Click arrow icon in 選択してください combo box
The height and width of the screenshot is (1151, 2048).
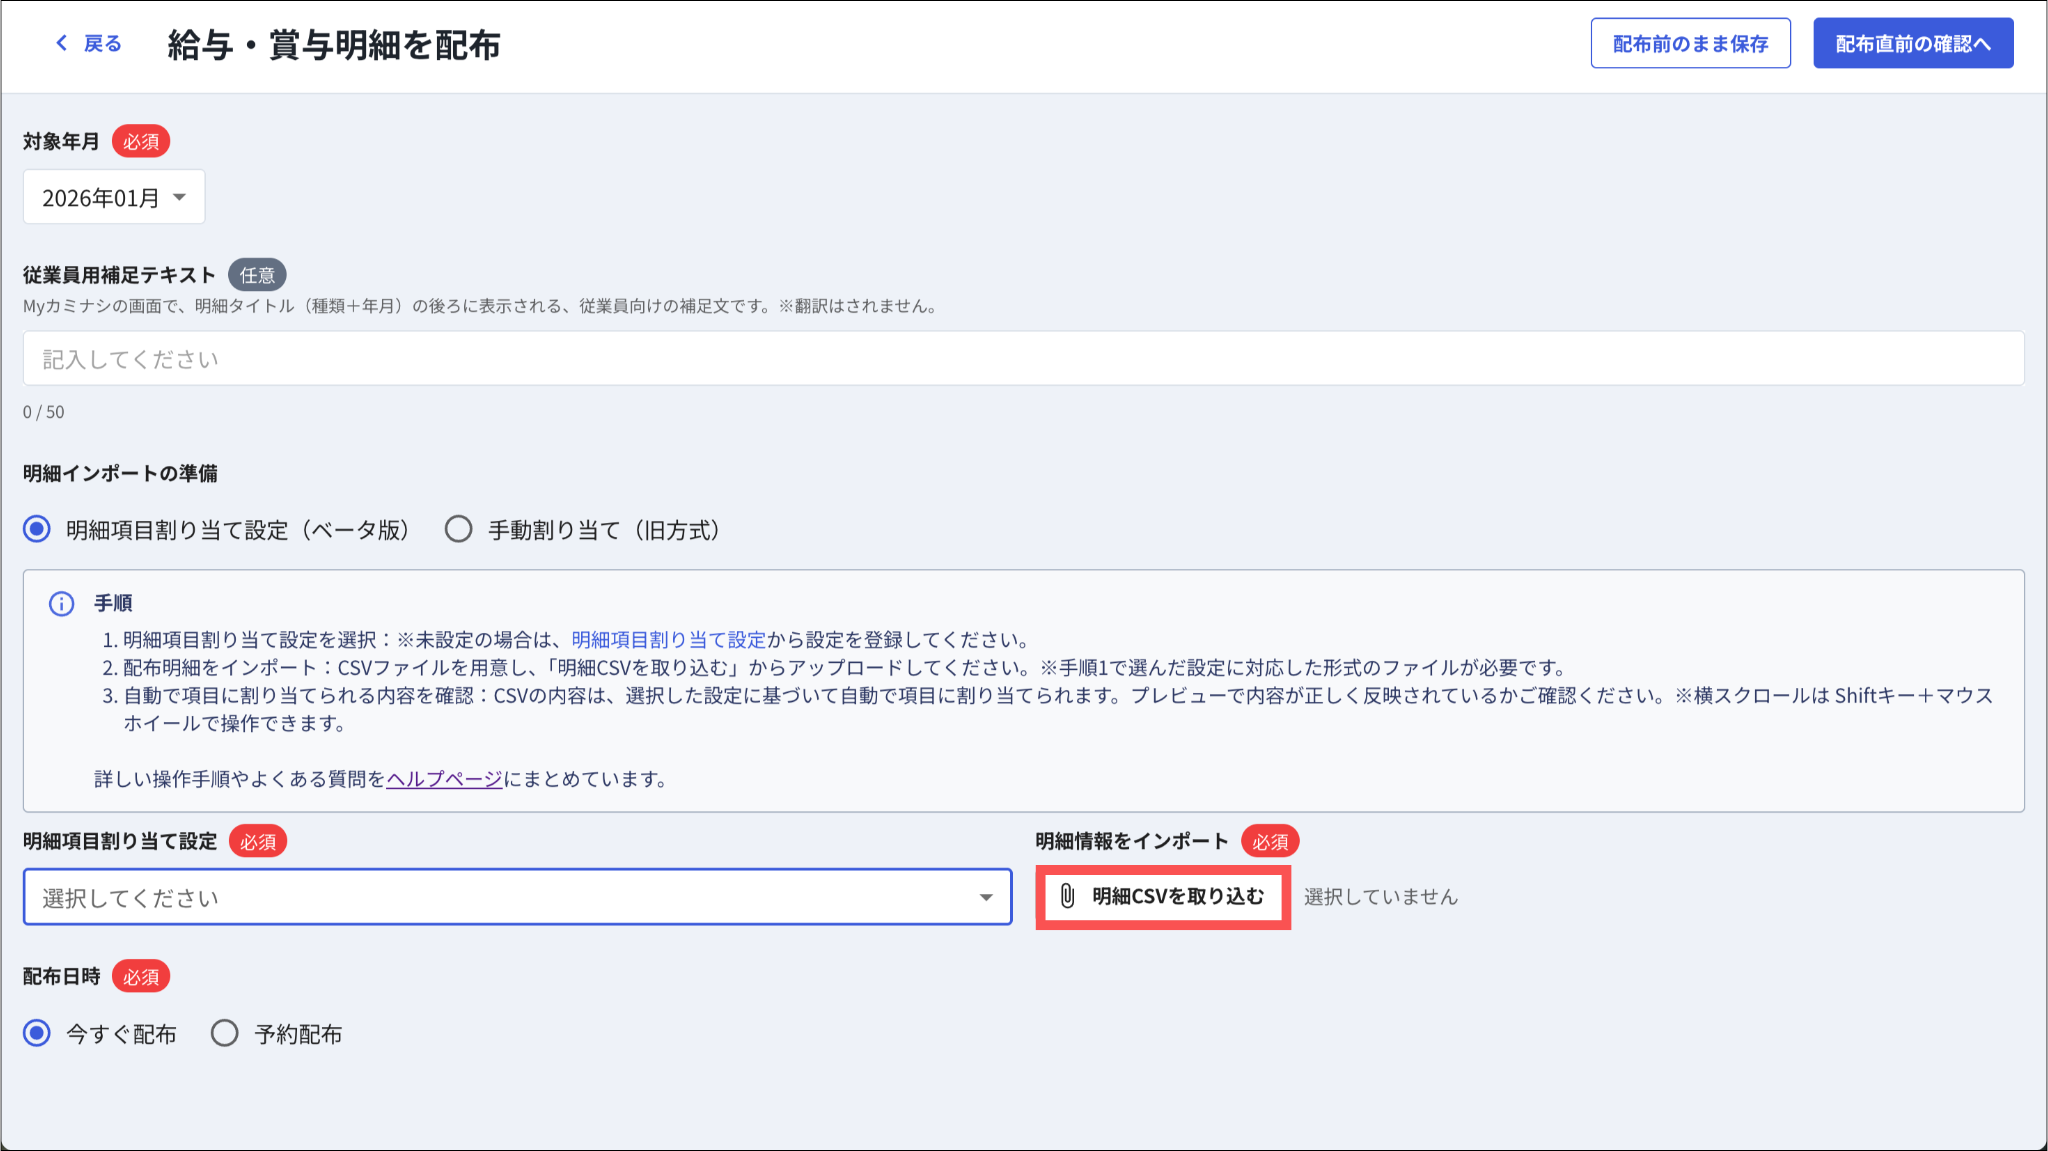click(986, 898)
